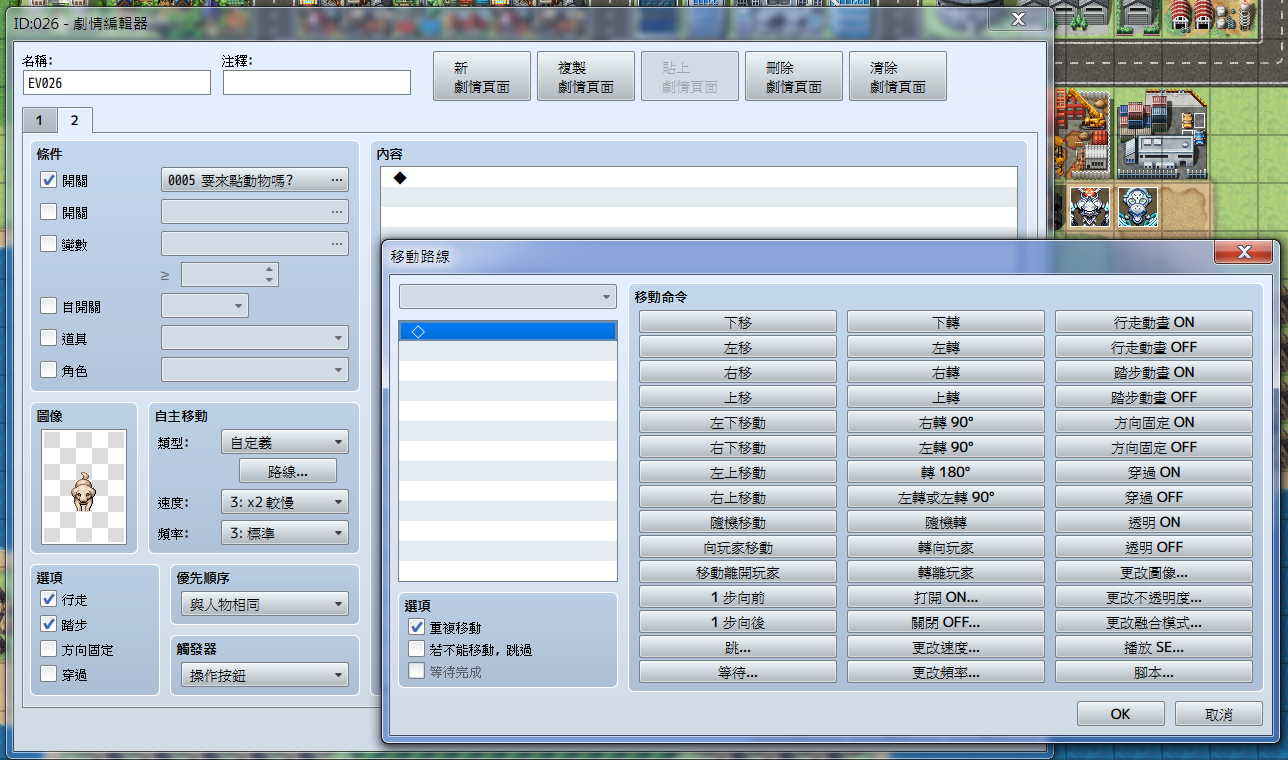Screen dimensions: 1288x760
Task: Toggle the first 開關 condition checkbox
Action: click(x=48, y=181)
